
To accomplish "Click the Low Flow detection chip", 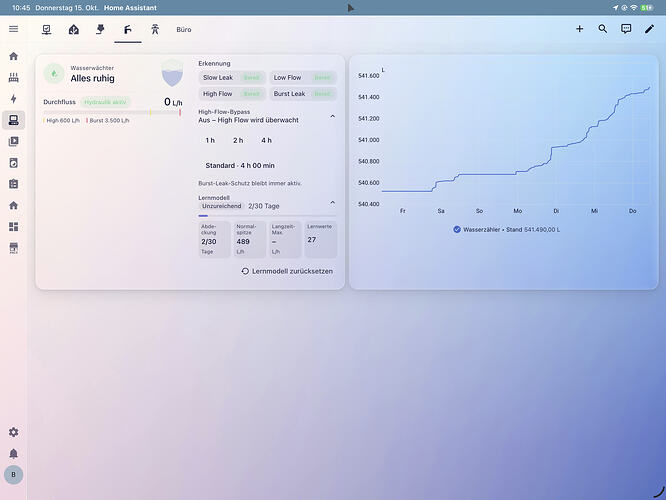I will click(x=303, y=77).
